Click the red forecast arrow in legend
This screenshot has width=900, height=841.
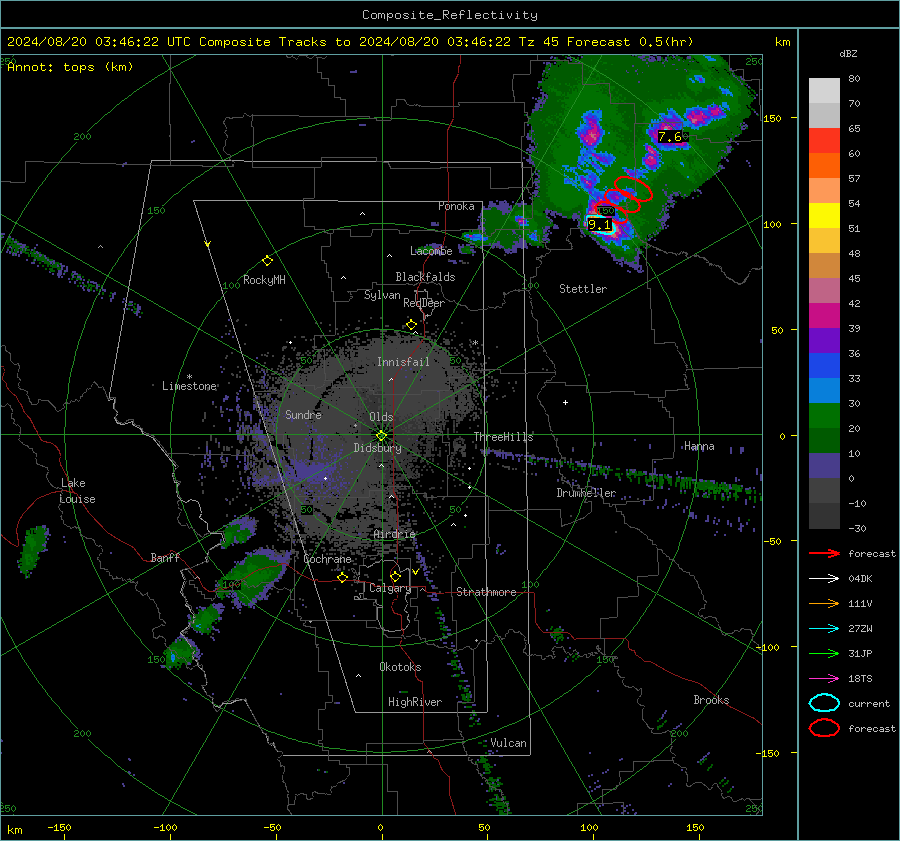pyautogui.click(x=824, y=553)
